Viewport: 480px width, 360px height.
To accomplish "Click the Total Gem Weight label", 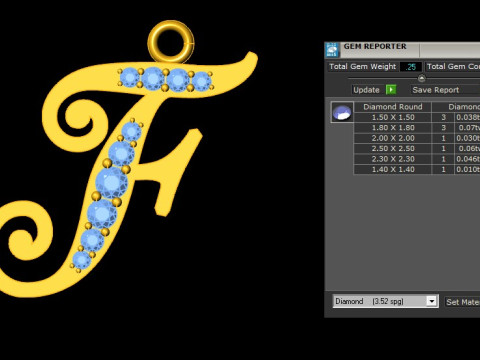I will [x=362, y=67].
